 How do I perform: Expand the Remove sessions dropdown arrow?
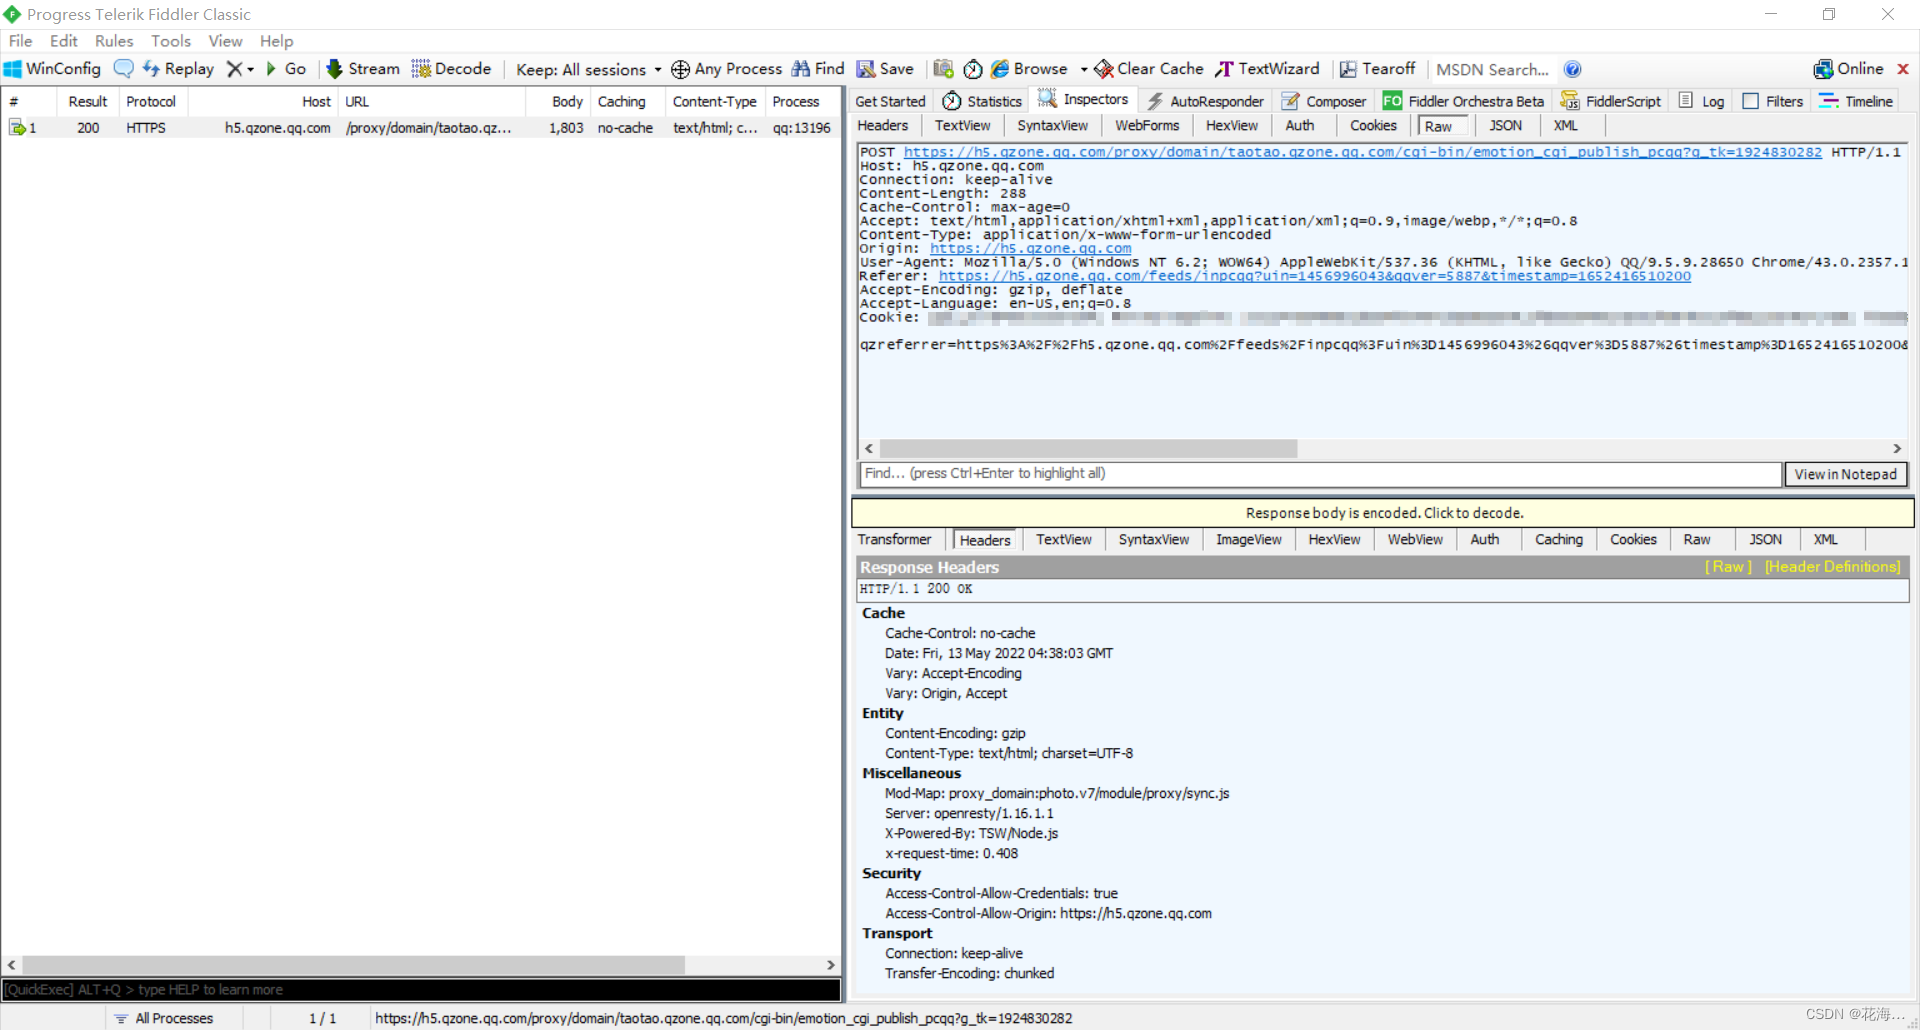pos(250,69)
